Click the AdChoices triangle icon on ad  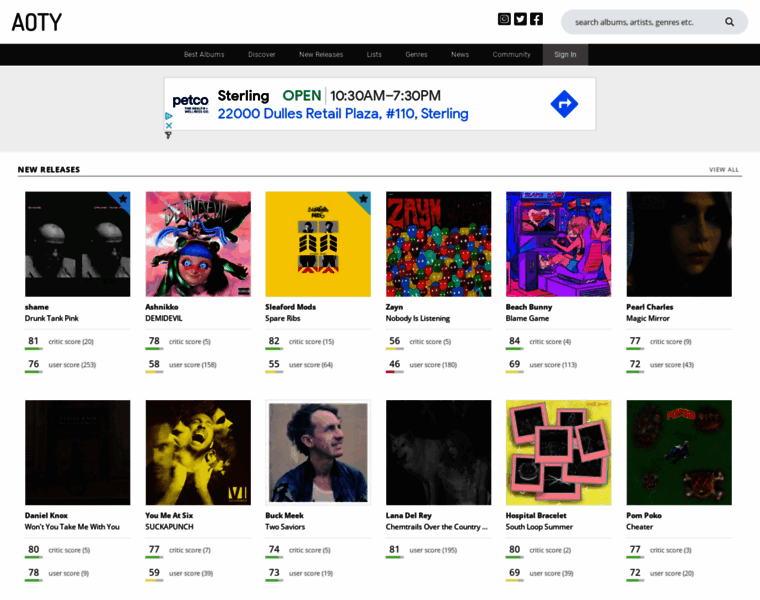(x=169, y=116)
